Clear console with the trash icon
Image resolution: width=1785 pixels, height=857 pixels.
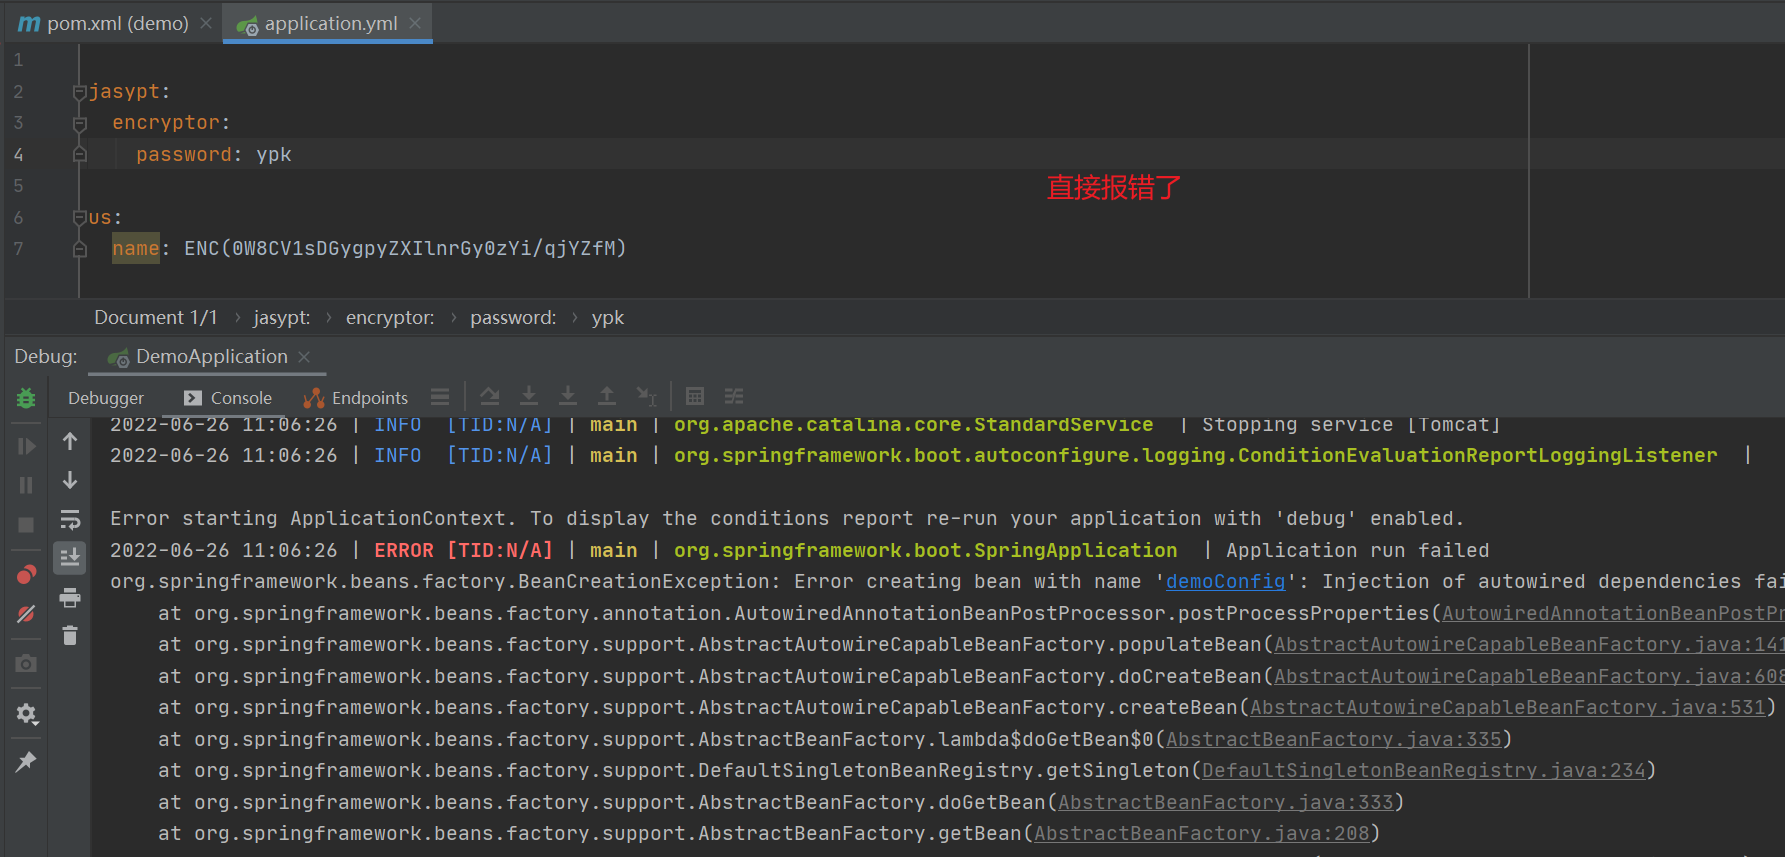(70, 636)
